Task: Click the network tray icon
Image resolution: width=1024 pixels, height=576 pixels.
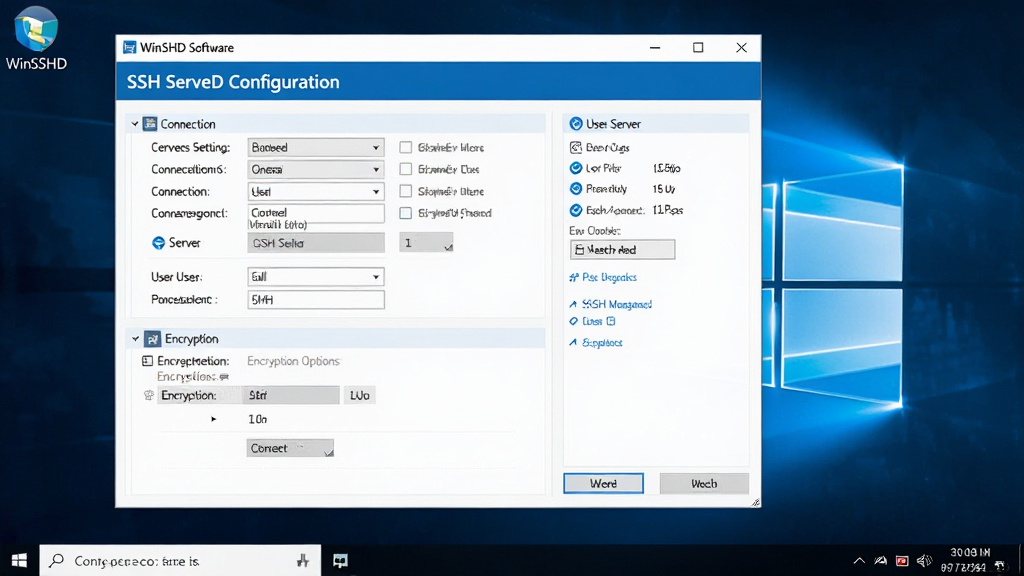Action: coord(880,561)
